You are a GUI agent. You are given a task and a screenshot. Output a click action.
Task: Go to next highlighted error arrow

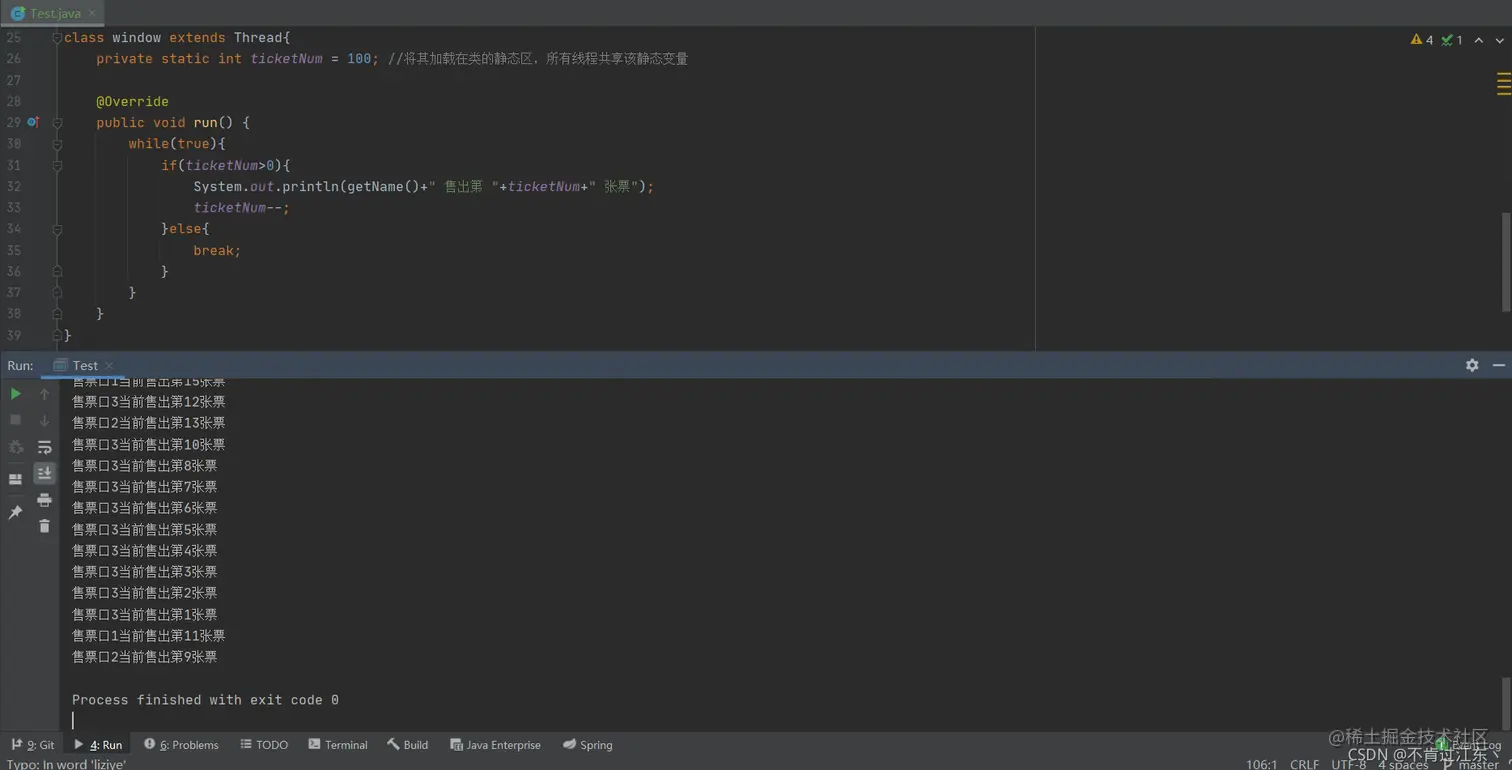tap(1499, 40)
